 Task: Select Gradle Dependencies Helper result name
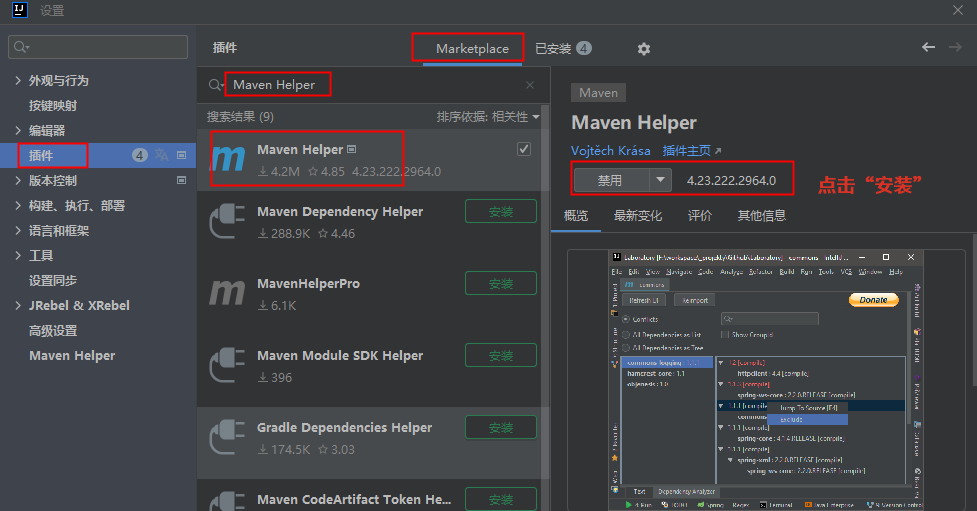click(x=345, y=427)
